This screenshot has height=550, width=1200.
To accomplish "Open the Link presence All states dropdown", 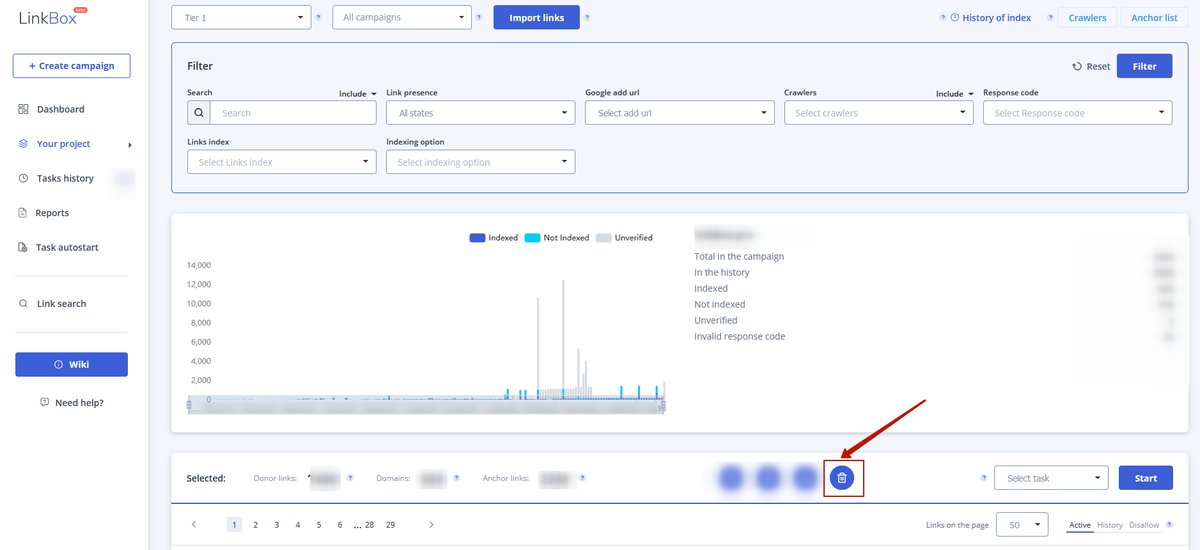I will point(481,113).
